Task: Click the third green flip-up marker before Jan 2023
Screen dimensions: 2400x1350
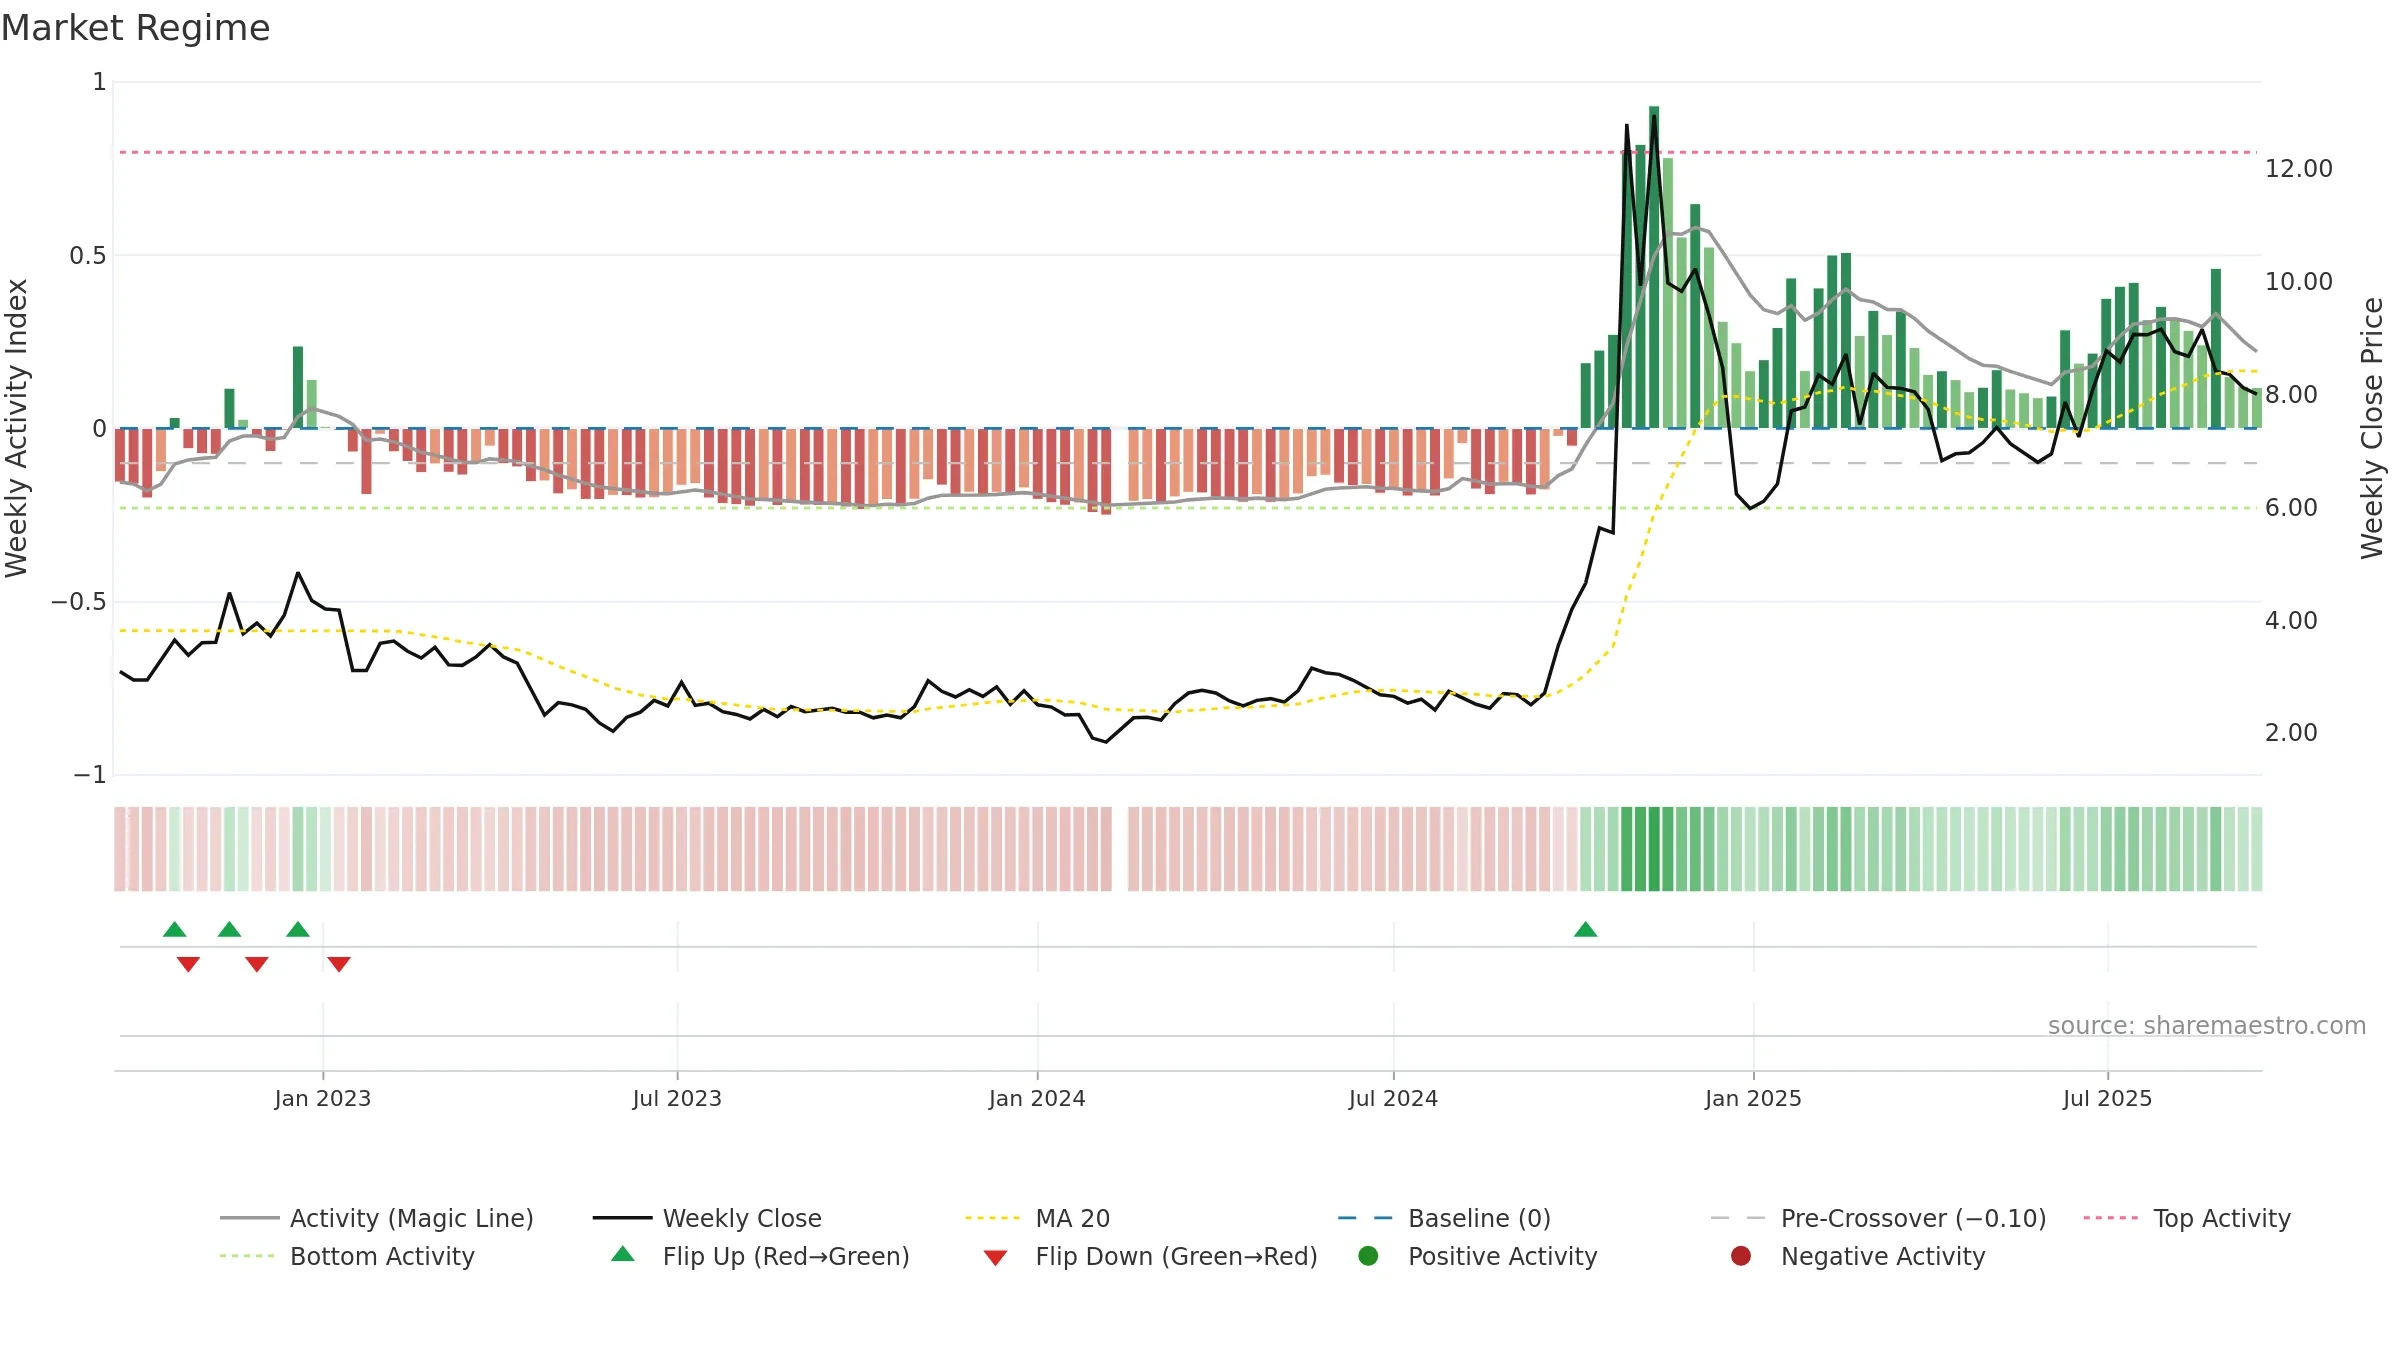Action: point(298,930)
